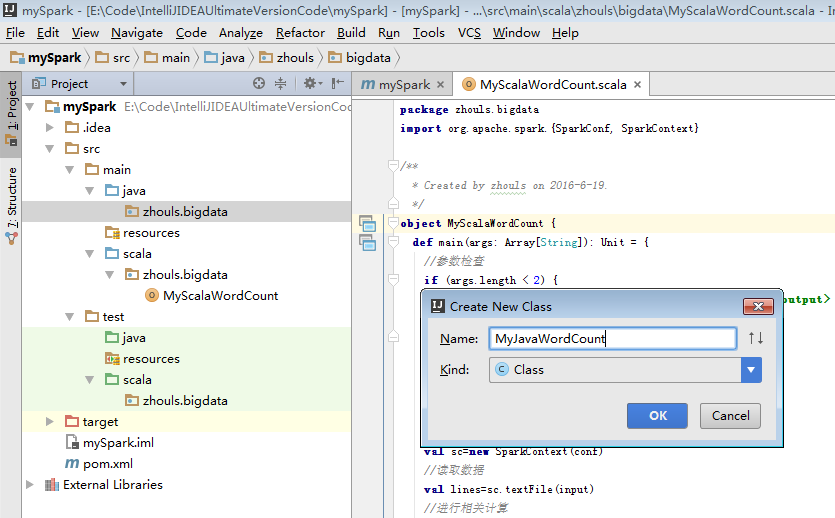The image size is (835, 518).
Task: Select zhouls.bigdata under main java
Action: [x=186, y=212]
